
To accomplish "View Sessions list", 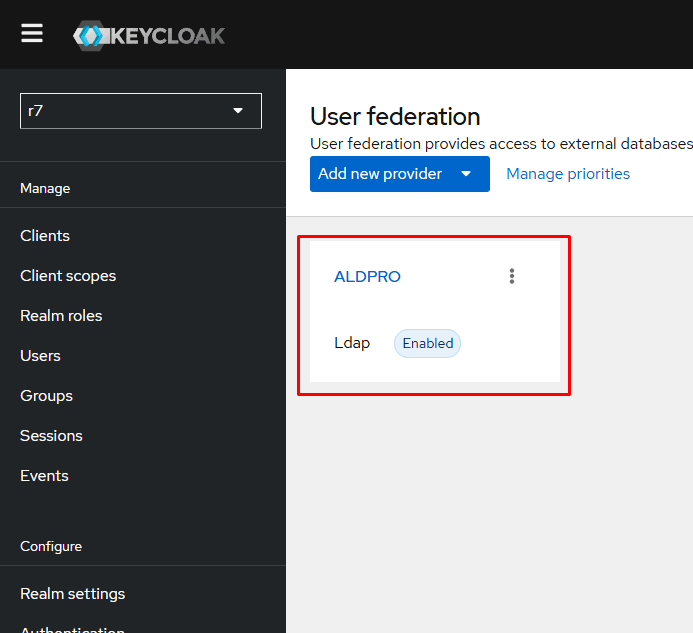I will (x=51, y=436).
